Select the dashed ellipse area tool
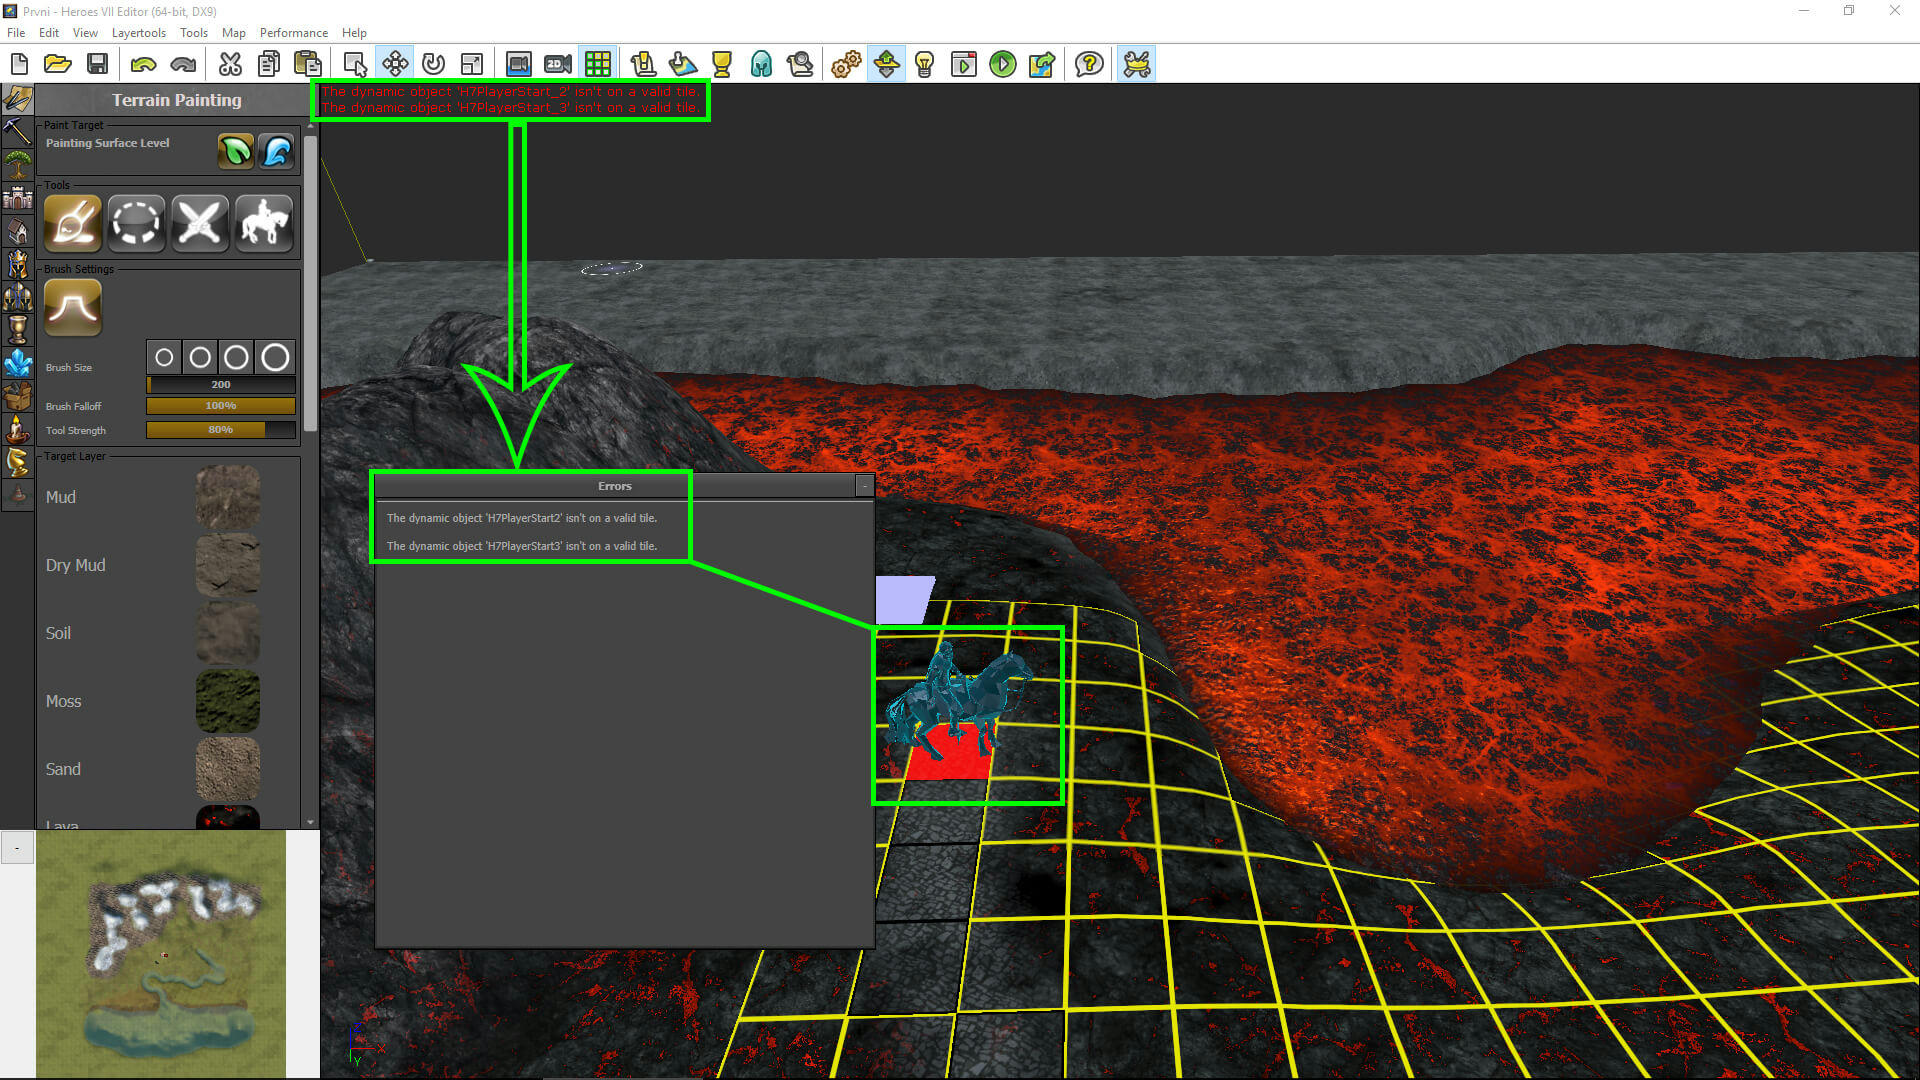 [136, 222]
